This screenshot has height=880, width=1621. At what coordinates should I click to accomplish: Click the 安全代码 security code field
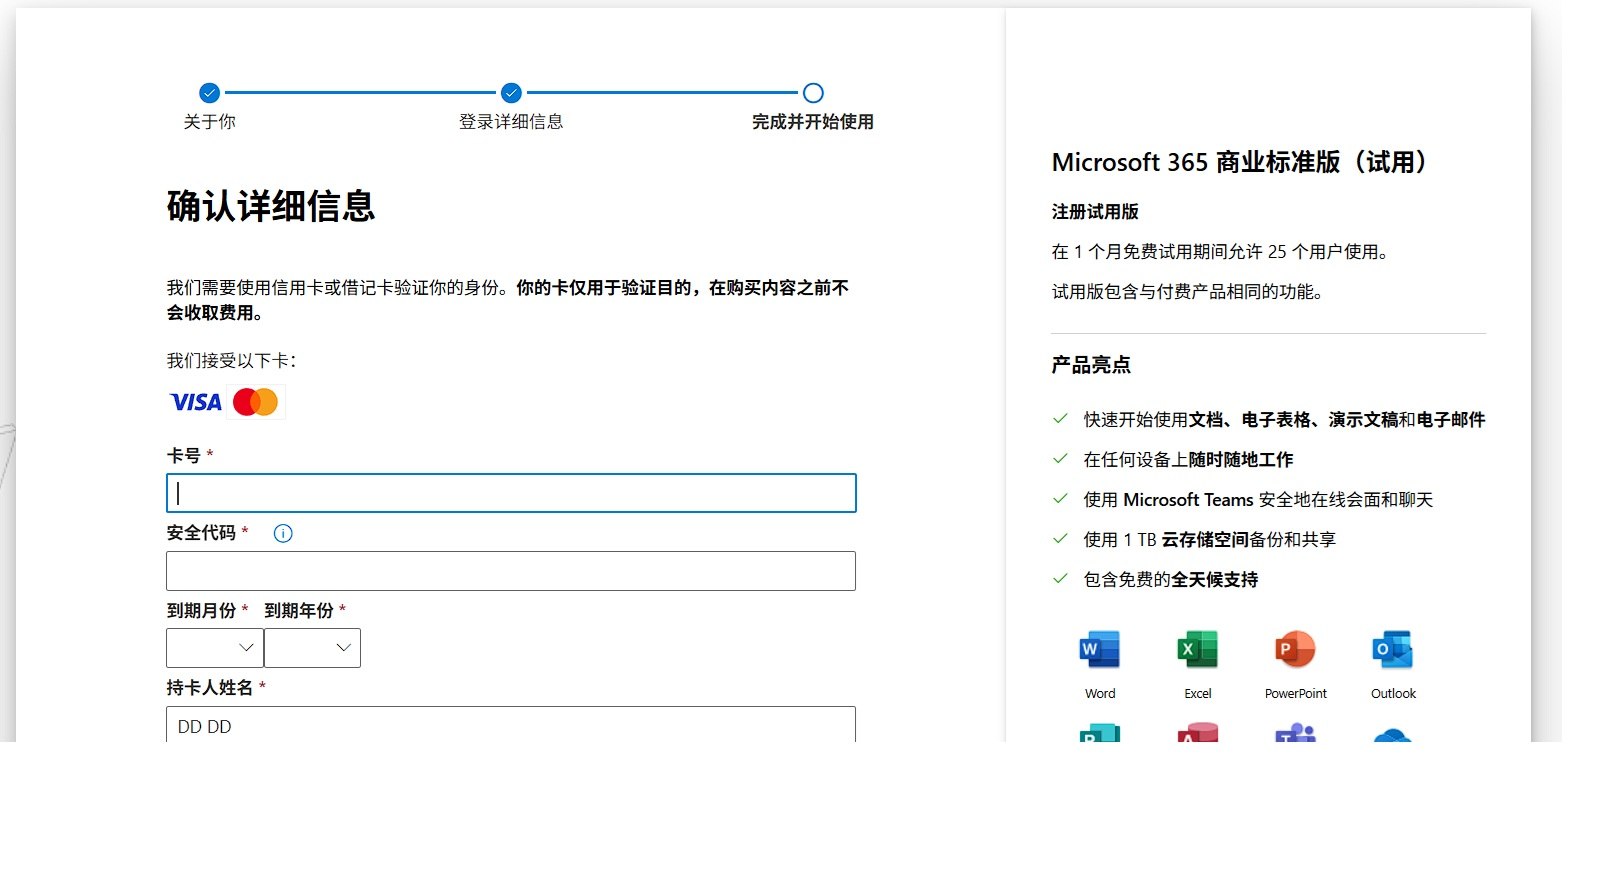point(511,571)
